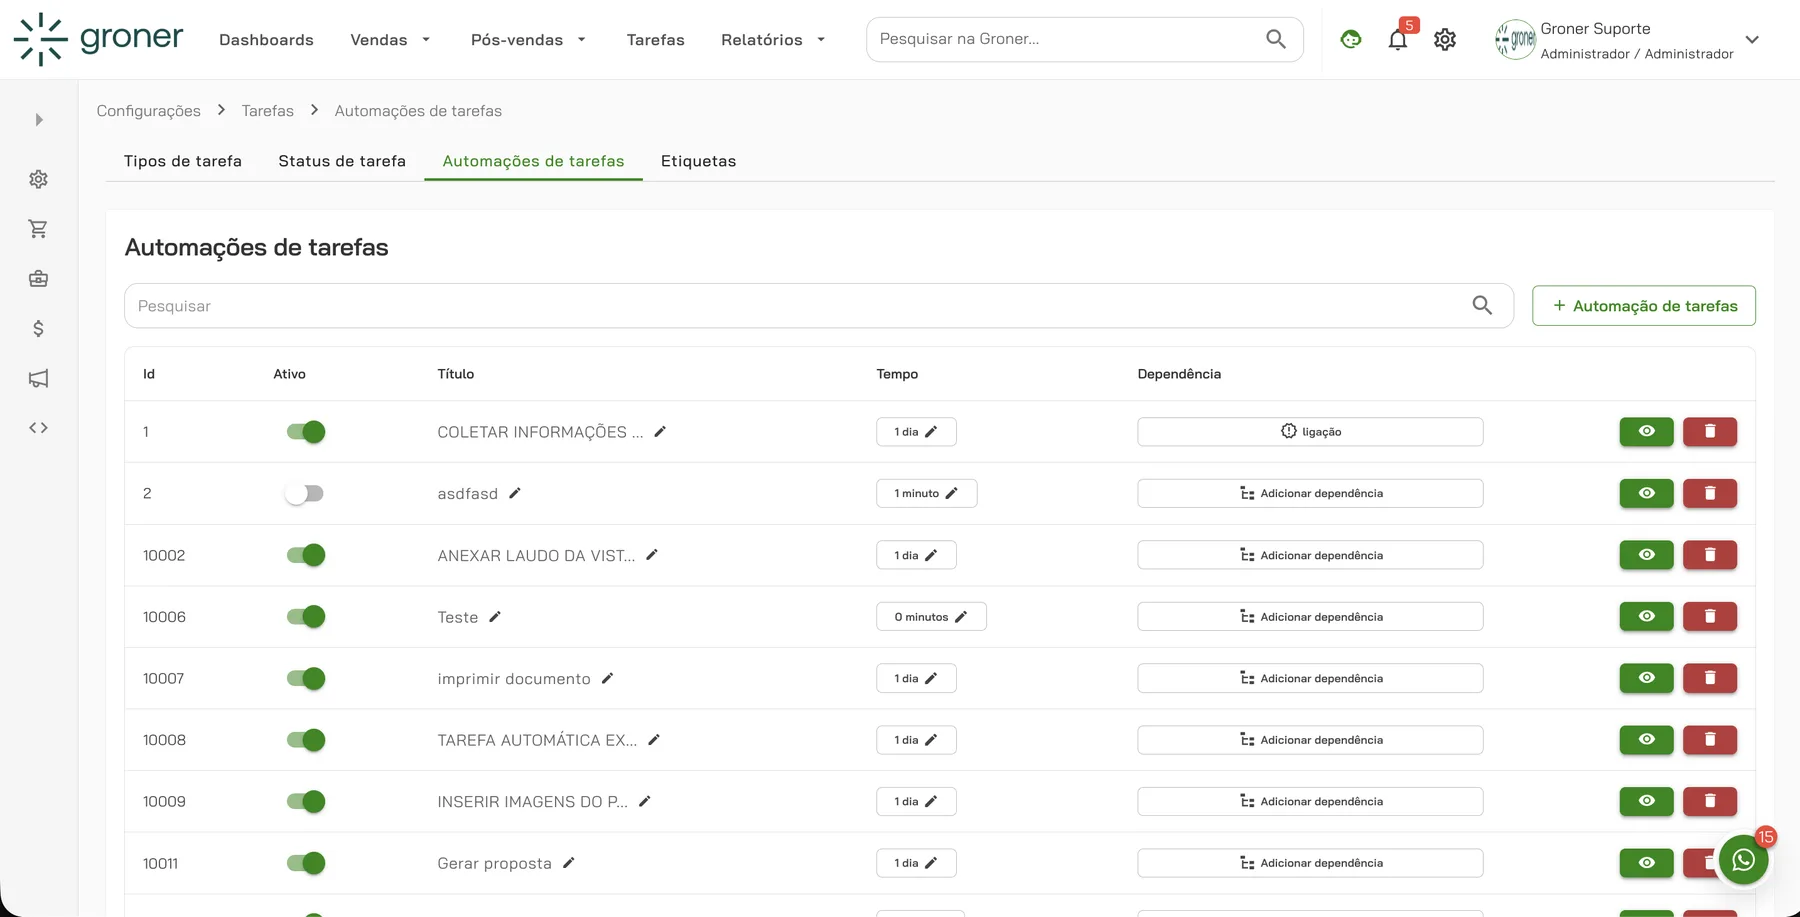This screenshot has height=917, width=1800.
Task: Click the search icon in Pesquisar field
Action: 1482,306
